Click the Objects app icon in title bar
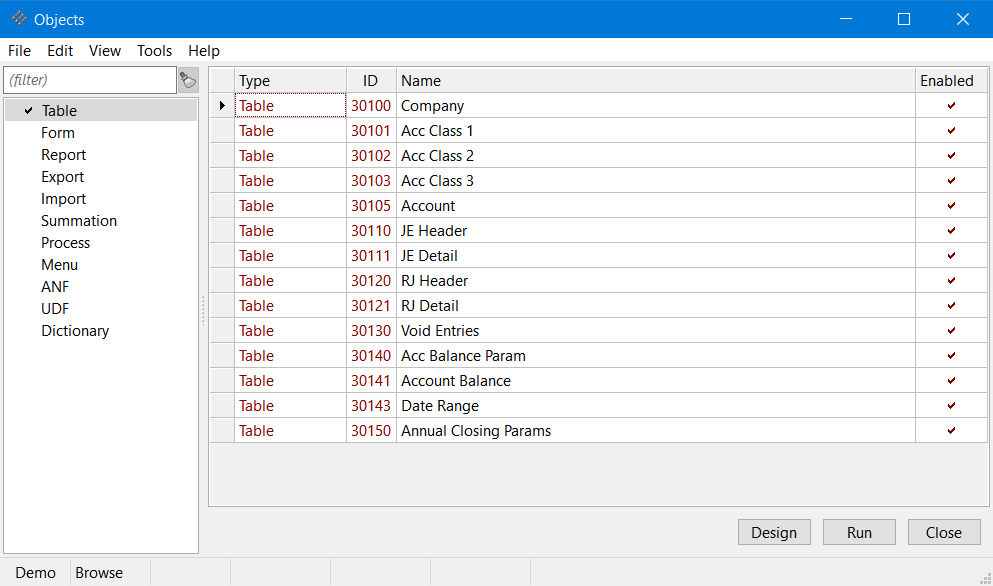993x586 pixels. [19, 19]
